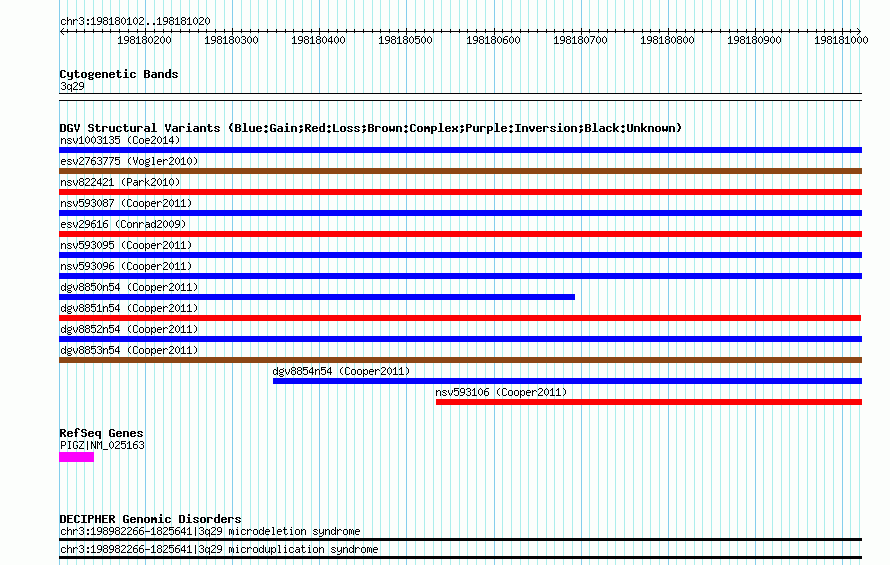Screen dimensions: 890x565
Task: Click the red esv29616 loss bar
Action: 460,234
